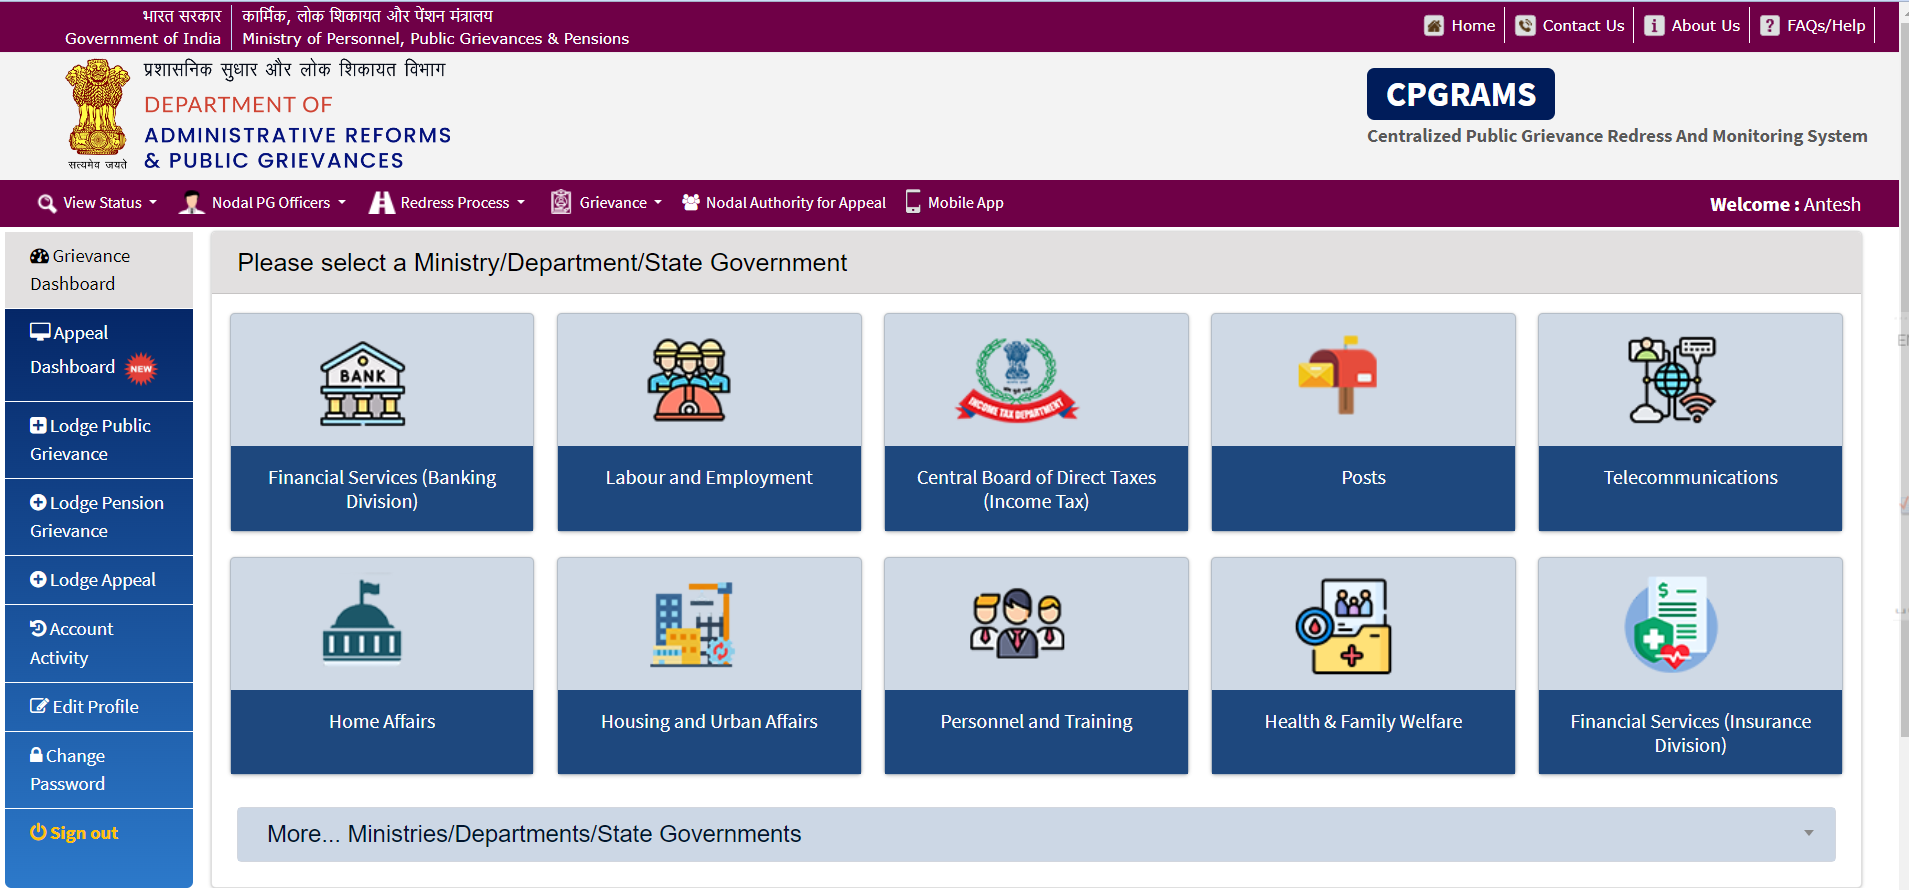Screen dimensions: 1909x890
Task: Click the Labour workers with helmets icon
Action: coord(689,380)
